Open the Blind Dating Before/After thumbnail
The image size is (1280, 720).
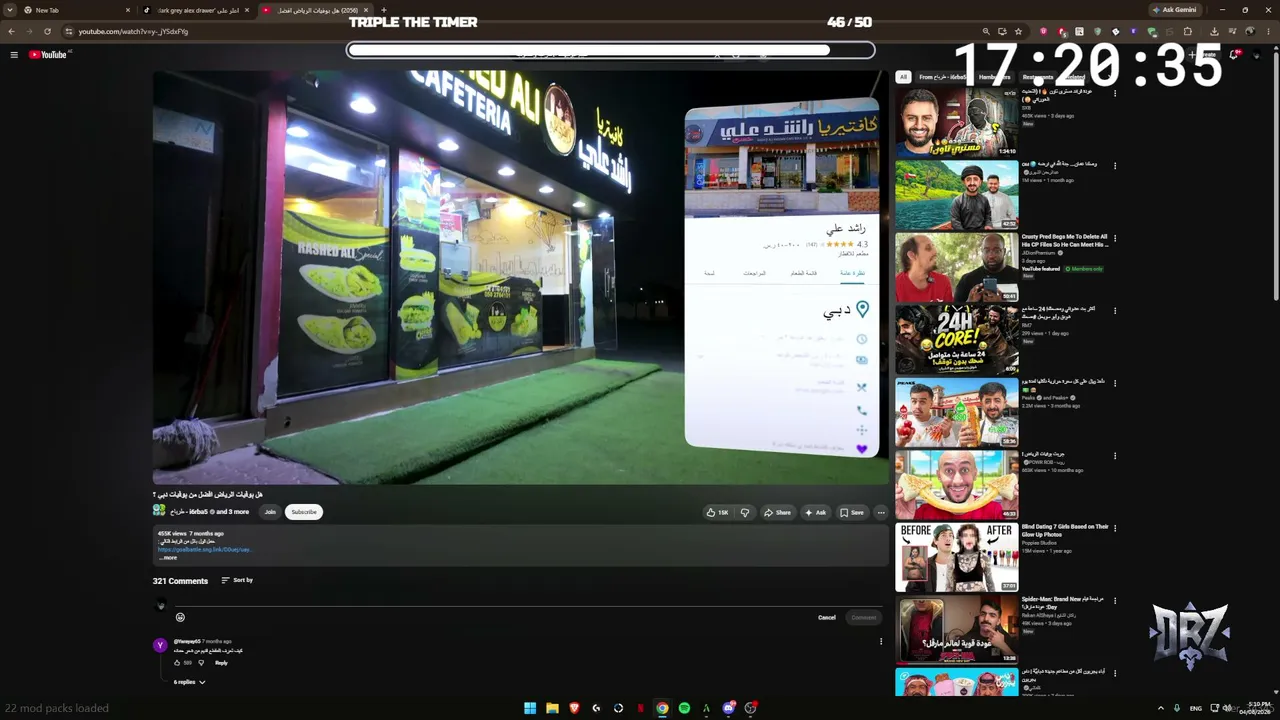(957, 557)
